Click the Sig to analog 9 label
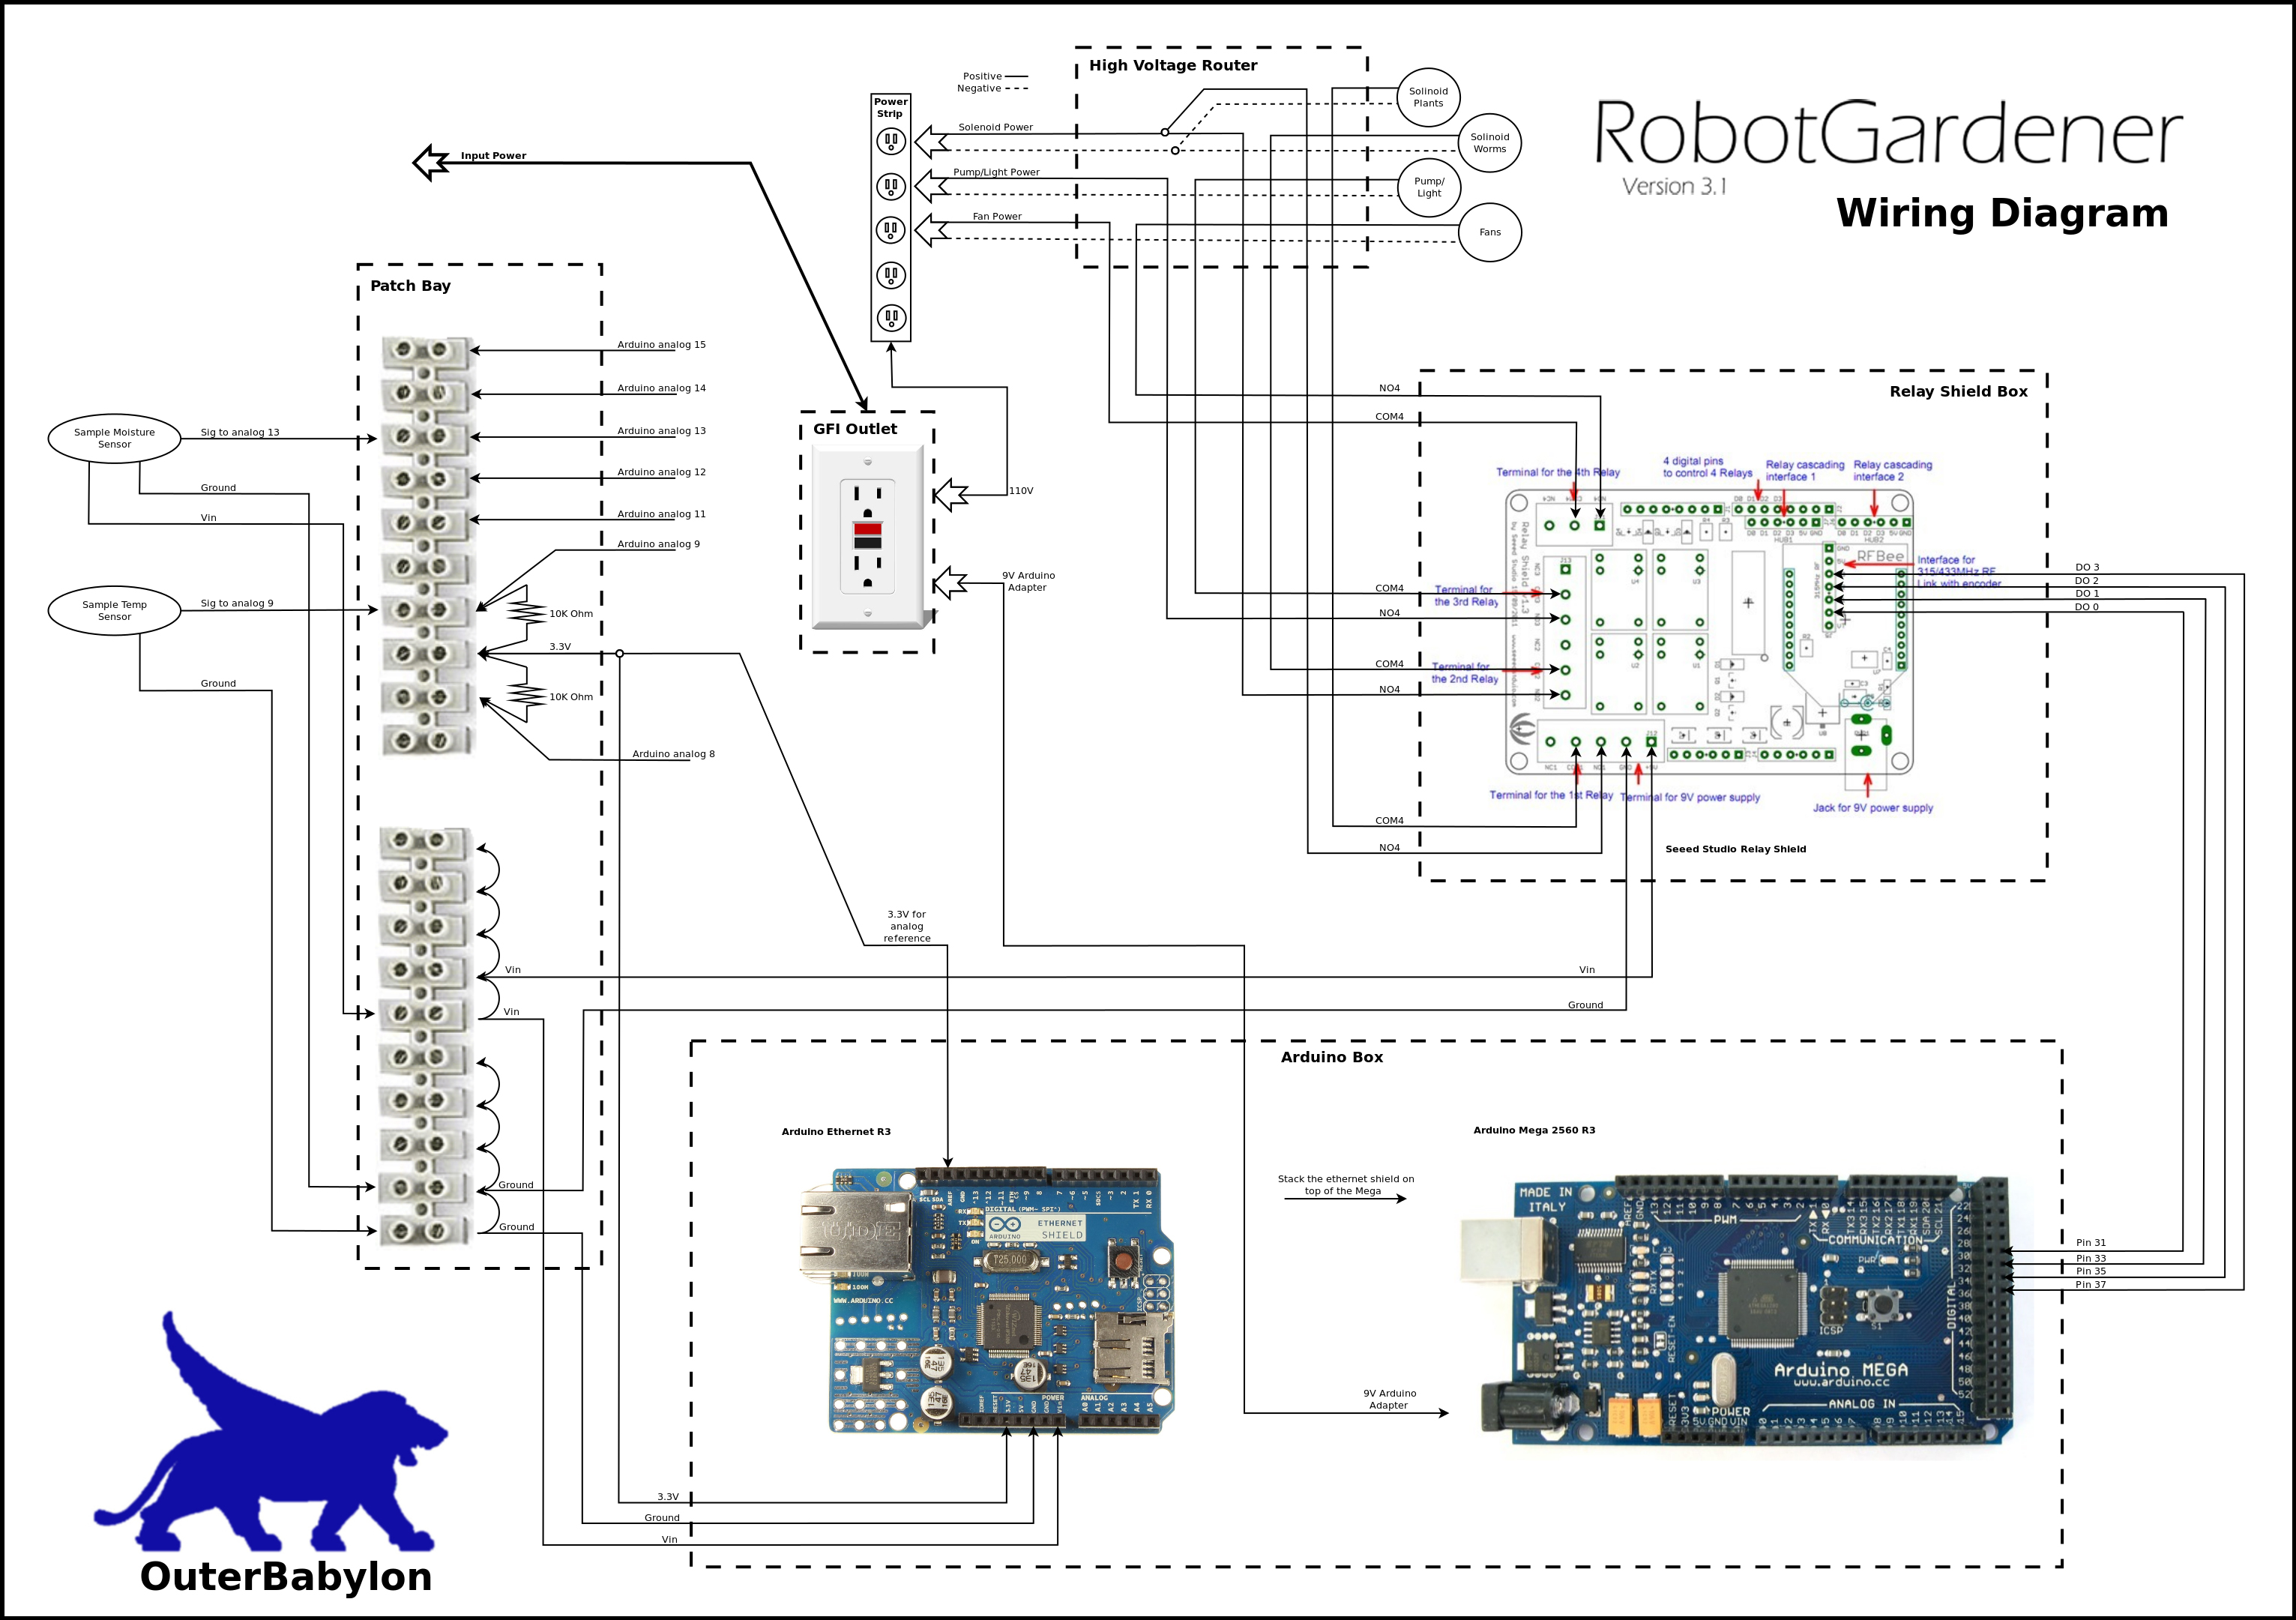Screen dimensions: 2296x1620 [237, 604]
